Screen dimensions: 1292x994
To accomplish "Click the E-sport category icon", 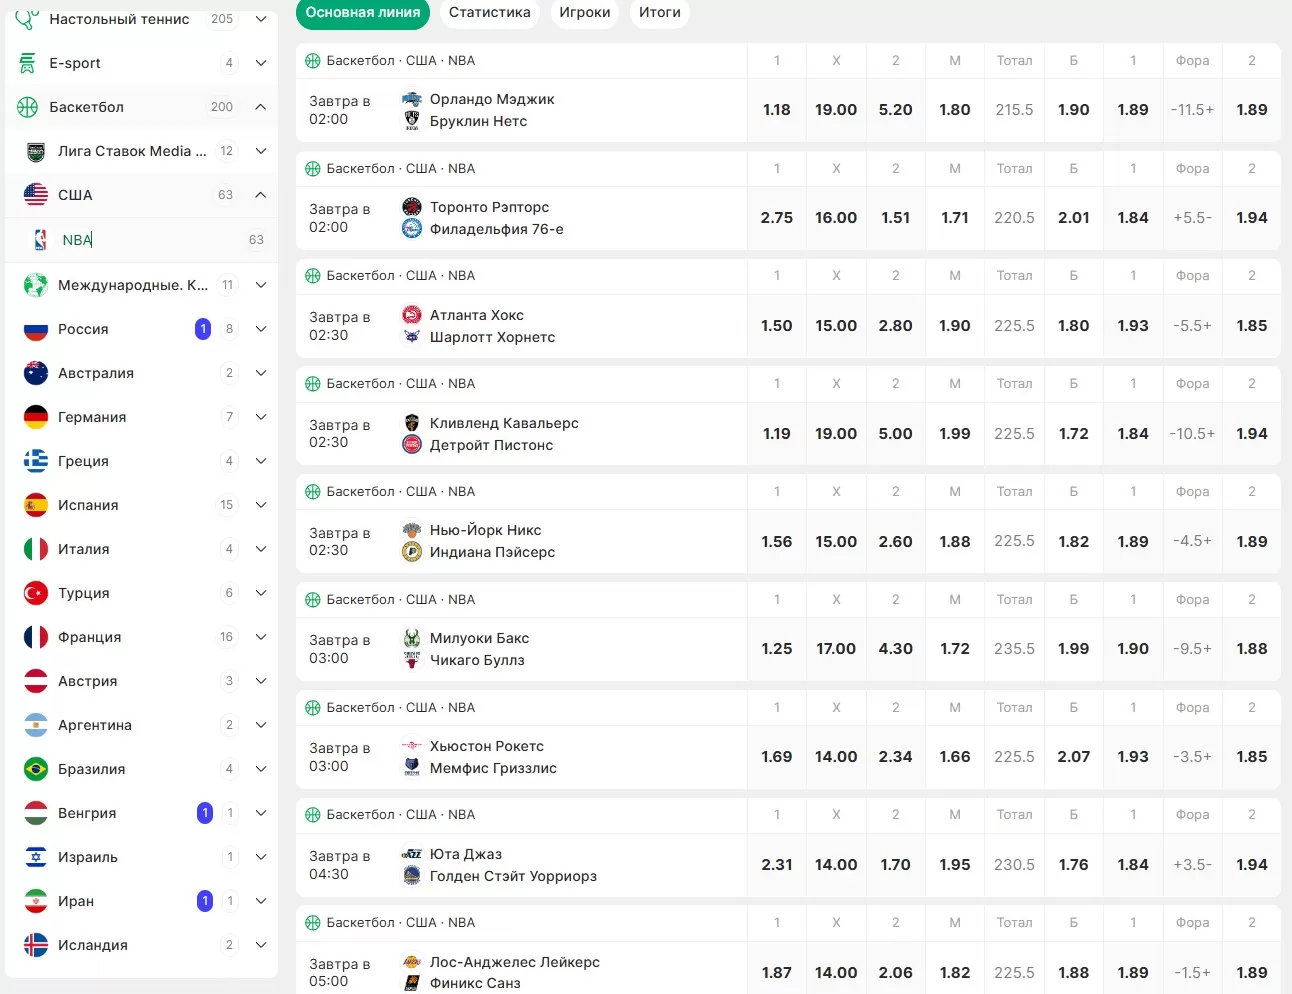I will click(x=27, y=63).
